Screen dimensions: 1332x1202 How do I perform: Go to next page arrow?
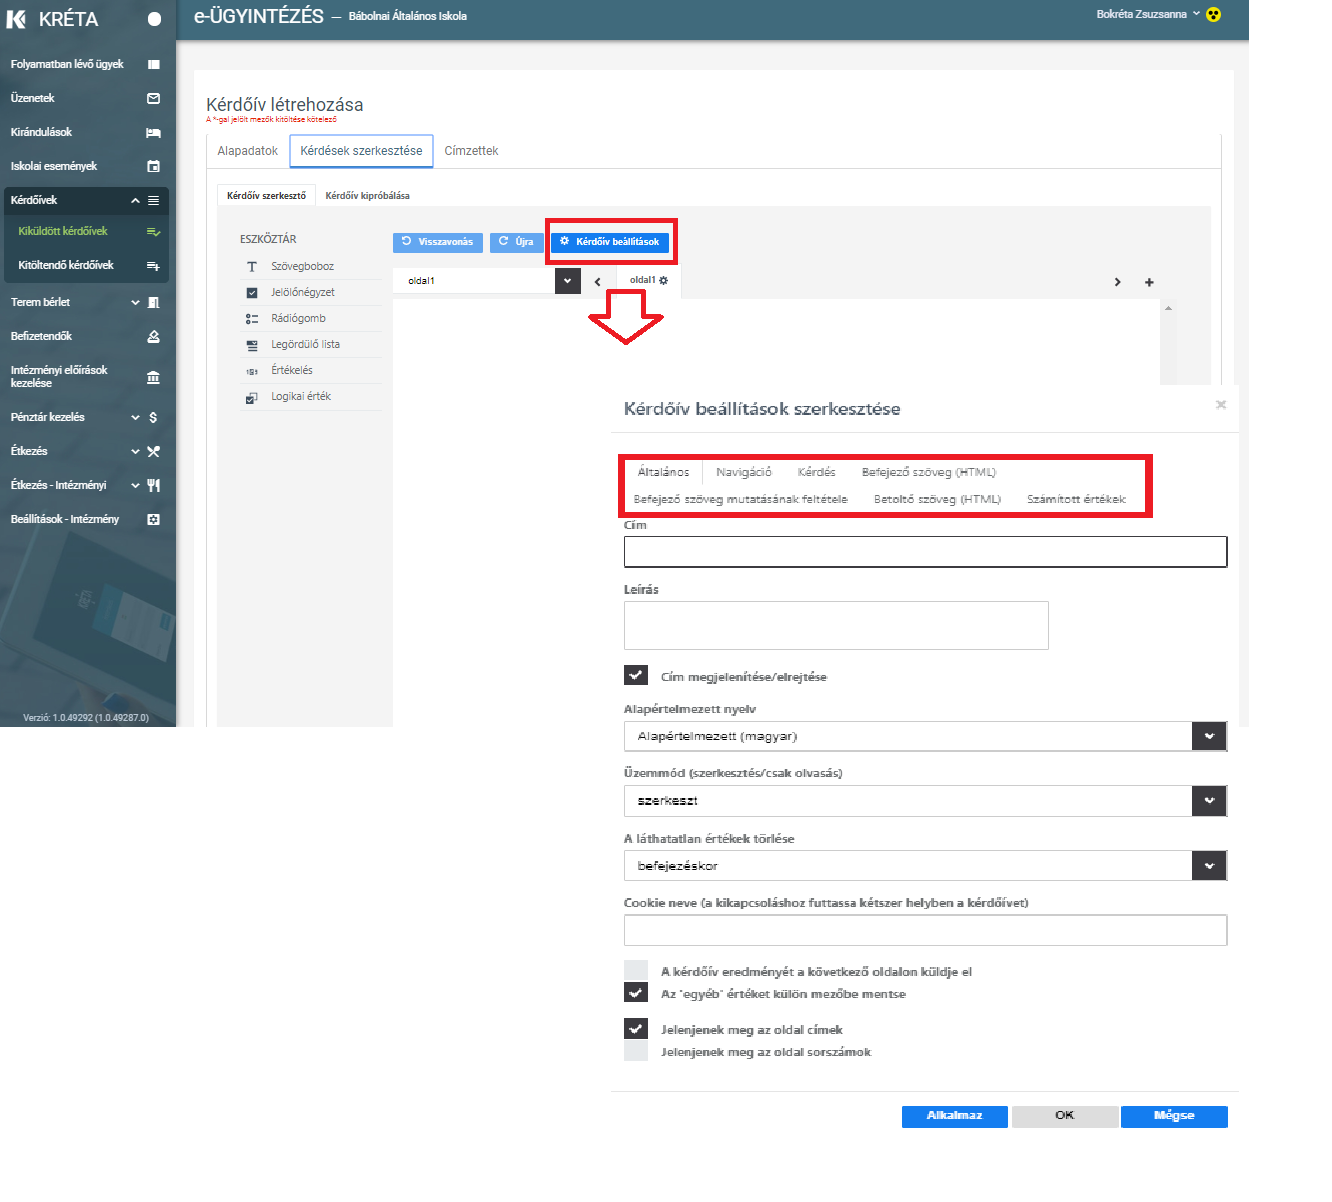pyautogui.click(x=1117, y=282)
